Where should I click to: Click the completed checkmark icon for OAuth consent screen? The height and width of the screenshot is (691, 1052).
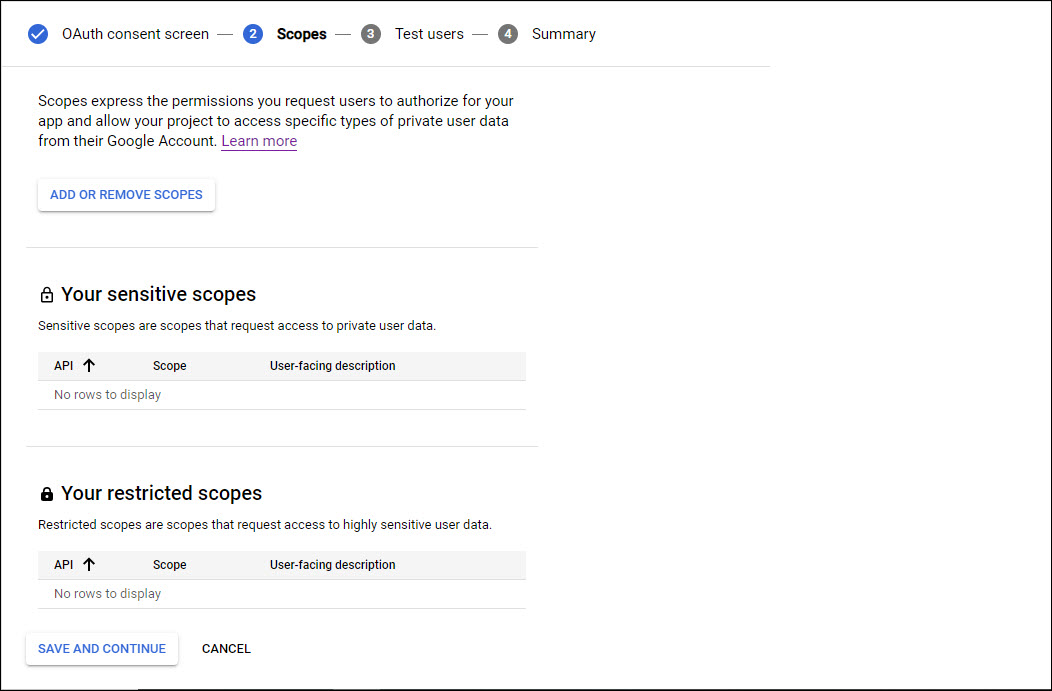point(38,34)
